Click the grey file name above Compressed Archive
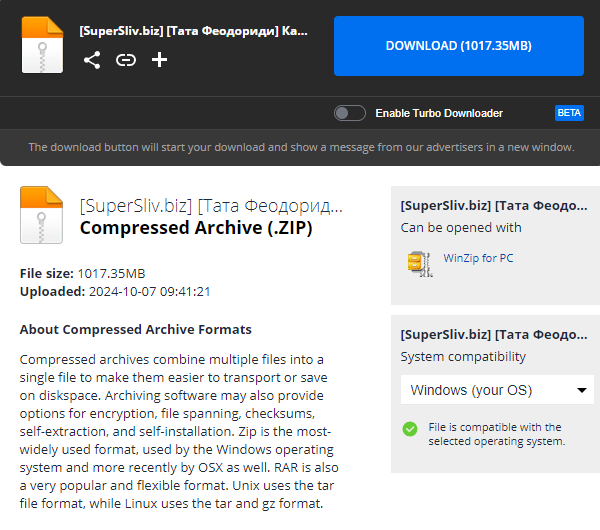Image resolution: width=600 pixels, height=530 pixels. click(x=211, y=206)
